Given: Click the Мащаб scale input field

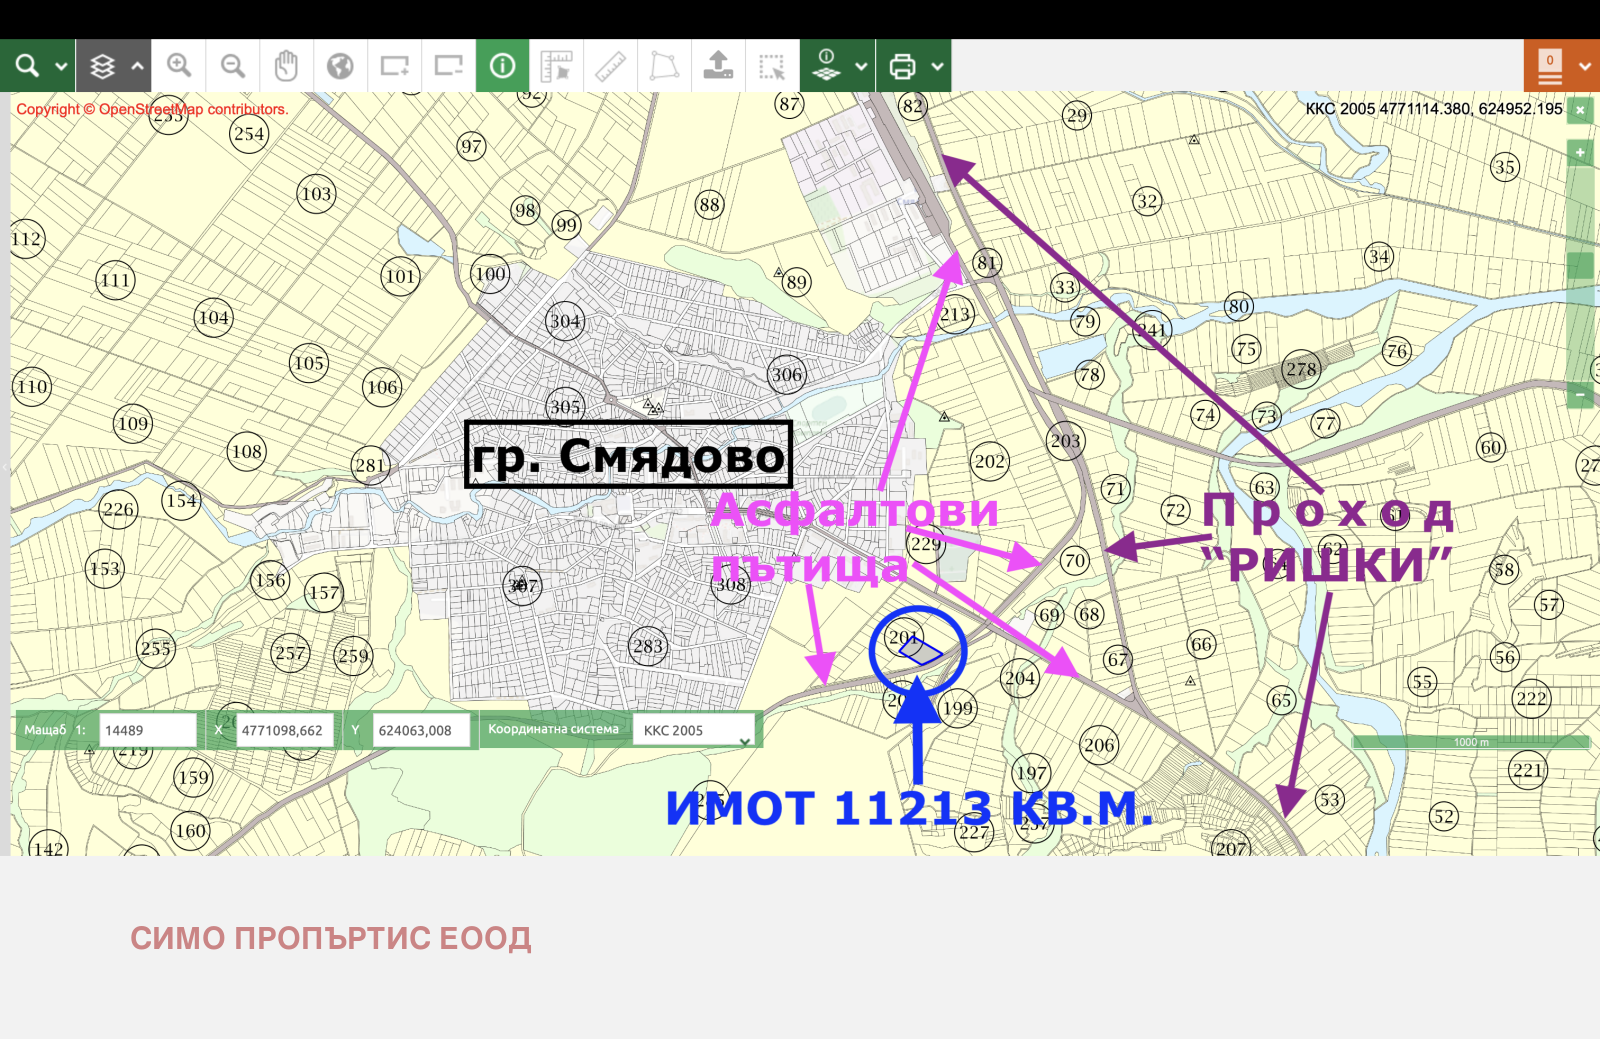Looking at the screenshot, I should [x=147, y=730].
